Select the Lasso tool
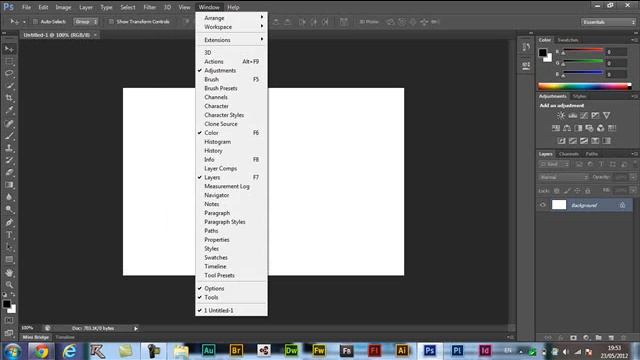 pyautogui.click(x=9, y=73)
